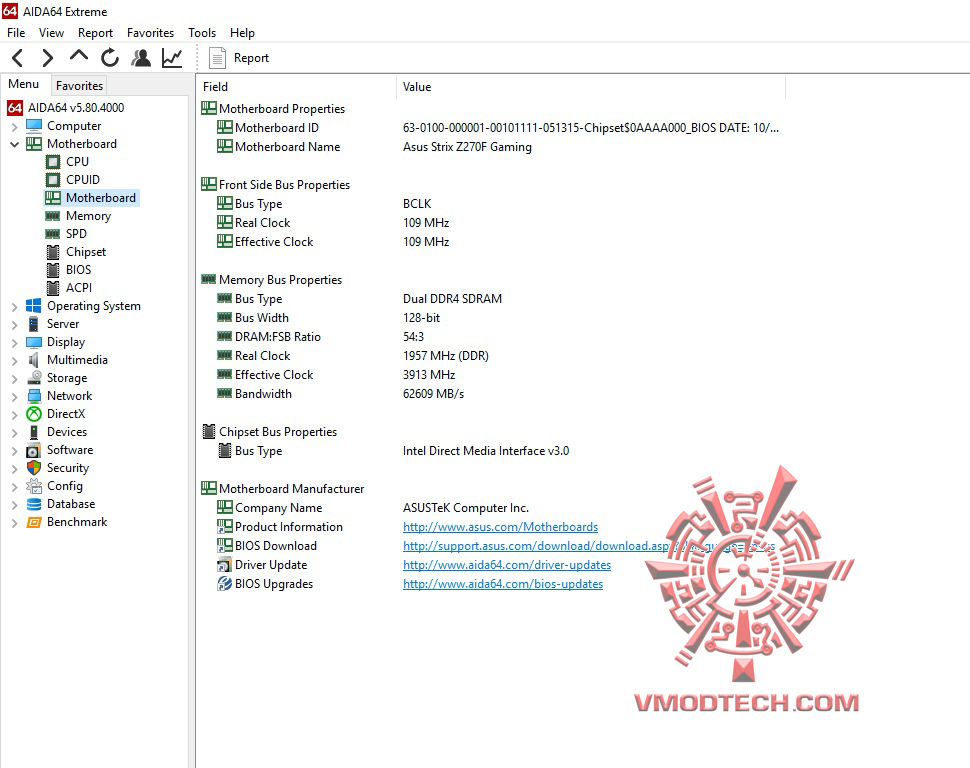Screen dimensions: 970x768
Task: Select the CPUID chip icon
Action: 53,180
